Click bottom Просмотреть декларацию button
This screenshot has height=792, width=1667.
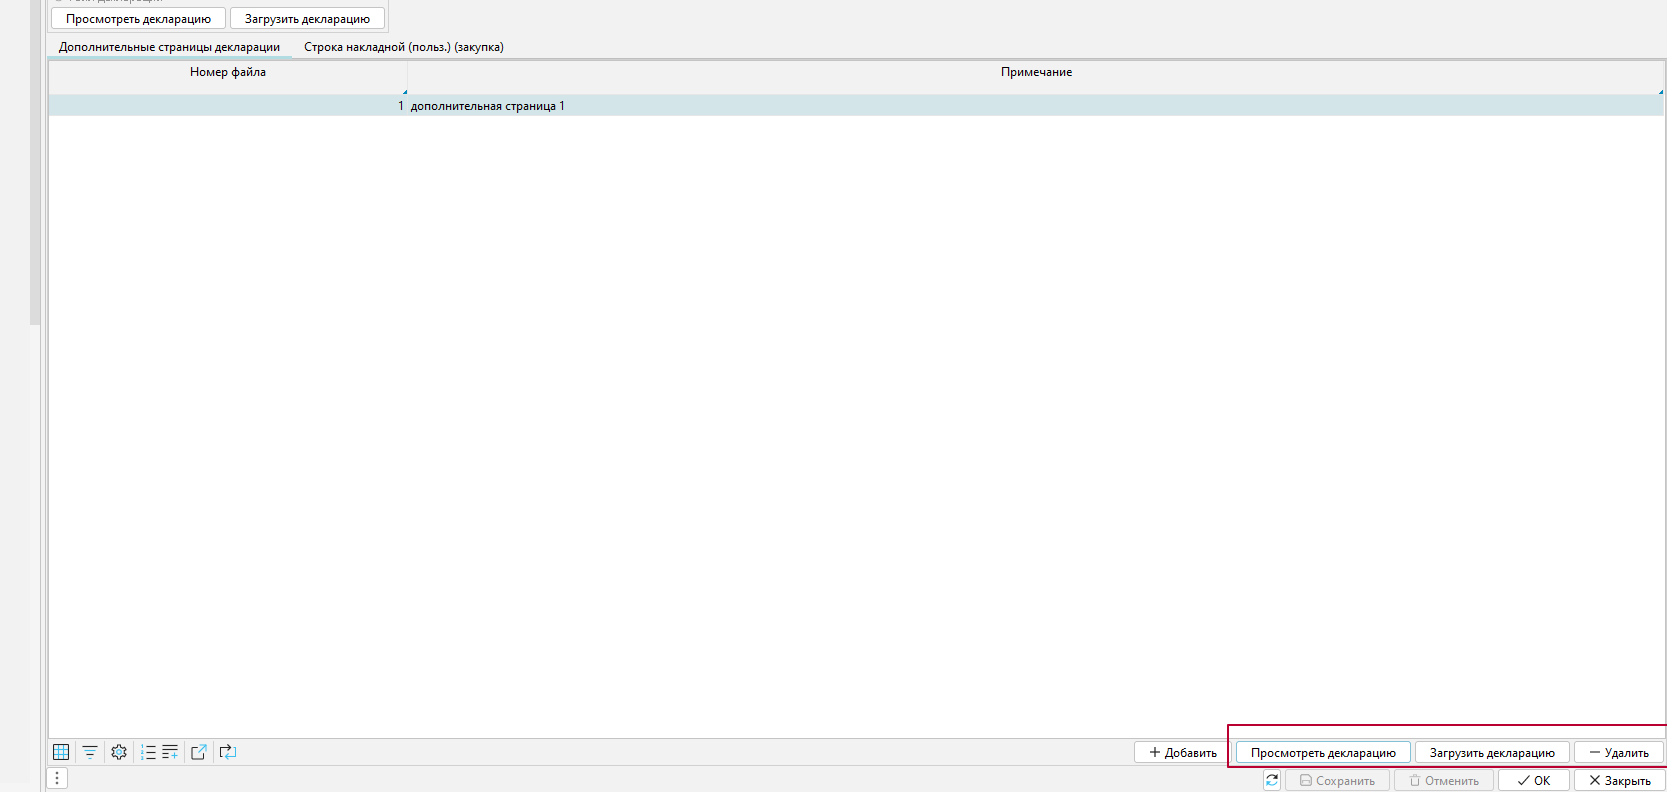[x=1322, y=753]
